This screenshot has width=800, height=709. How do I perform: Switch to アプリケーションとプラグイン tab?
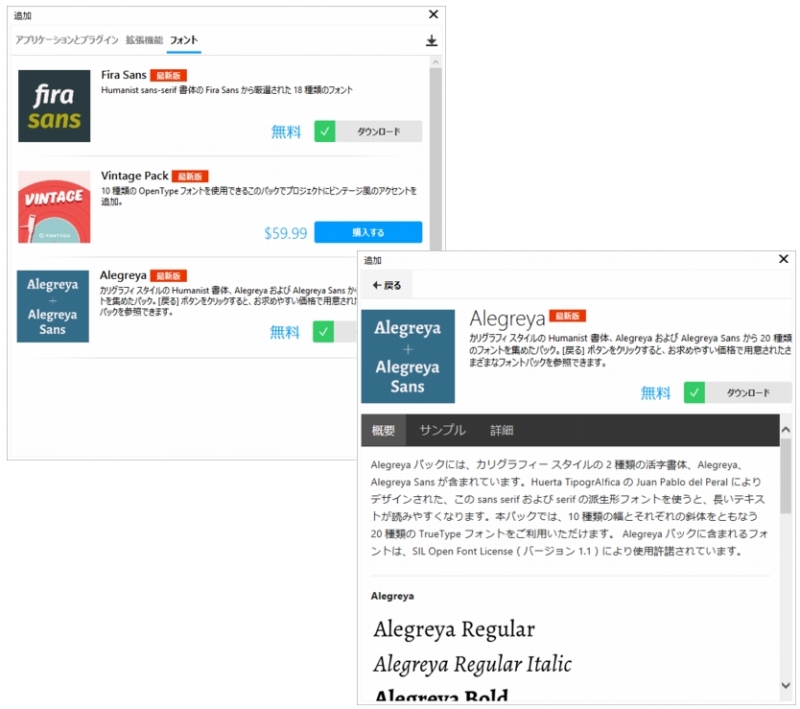tap(67, 40)
